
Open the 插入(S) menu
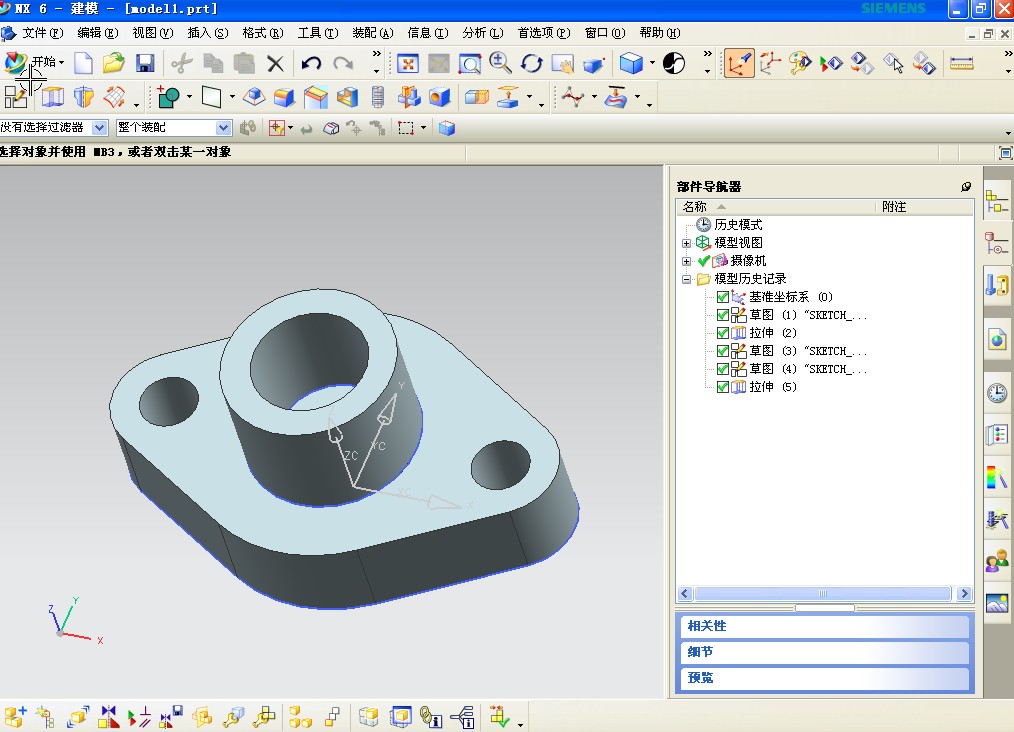(208, 33)
